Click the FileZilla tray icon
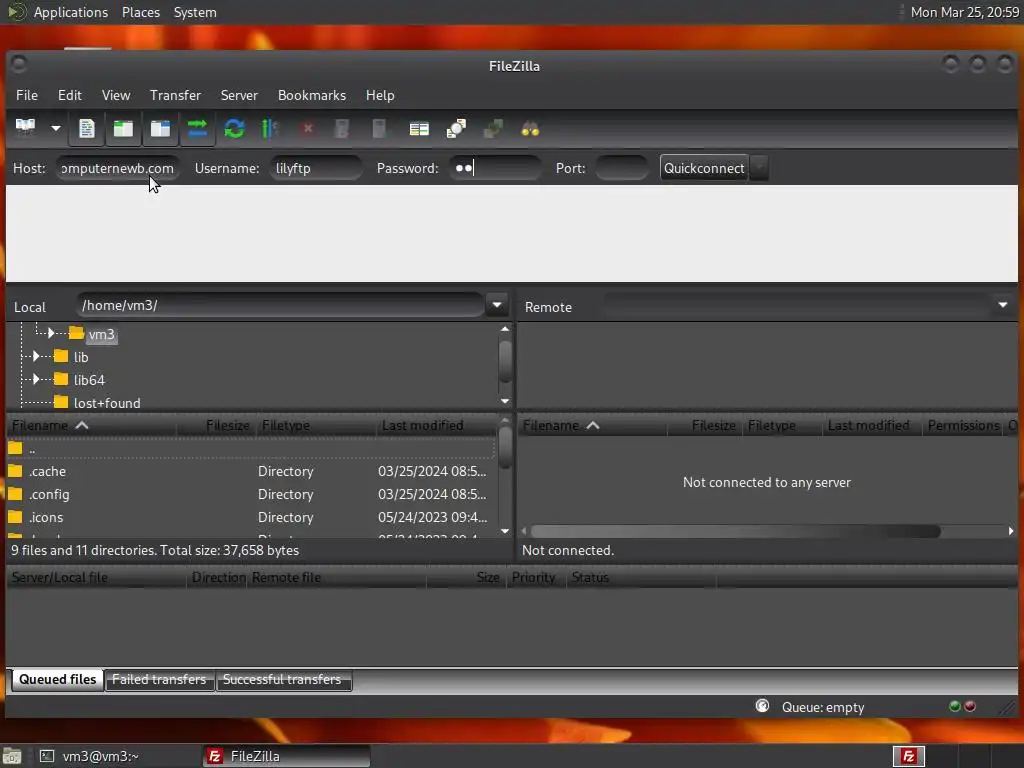Viewport: 1024px width, 768px height. pos(908,756)
